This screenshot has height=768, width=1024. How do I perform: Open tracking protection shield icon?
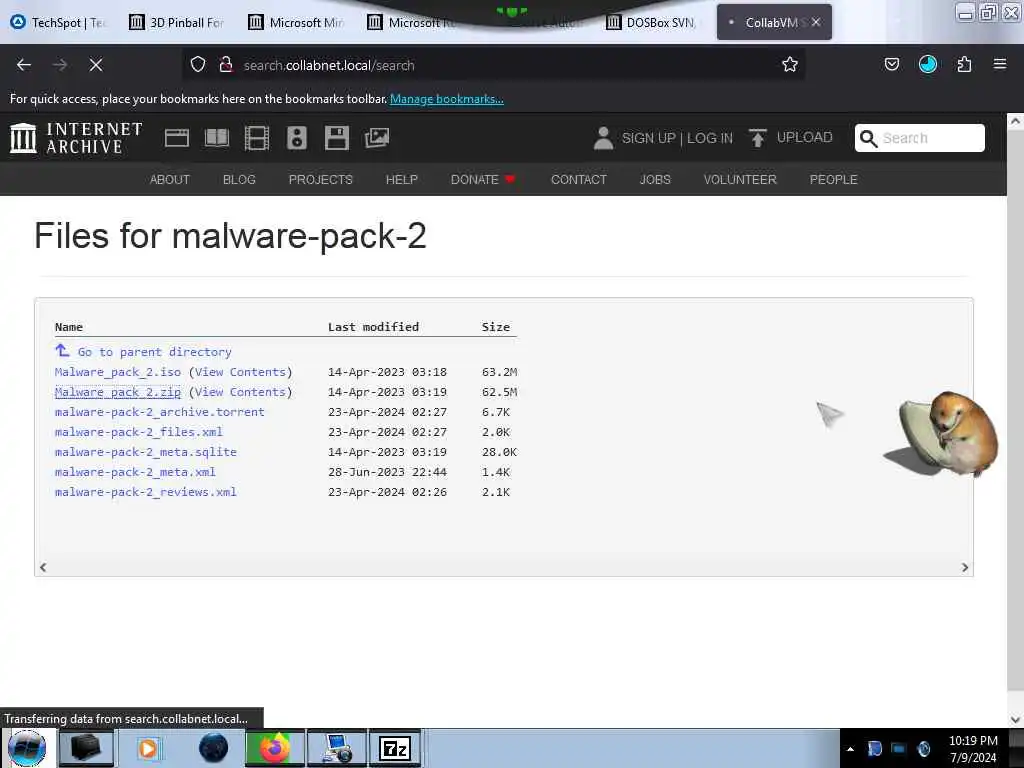point(198,64)
